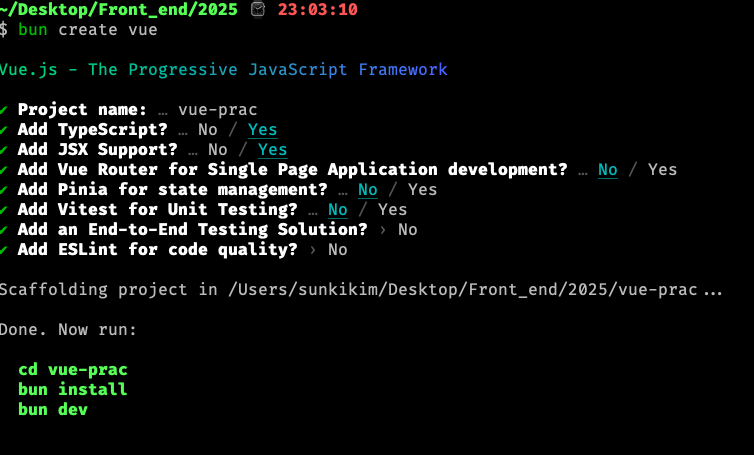
Task: Click underlined No for Vitest Unit Testing
Action: click(x=338, y=210)
